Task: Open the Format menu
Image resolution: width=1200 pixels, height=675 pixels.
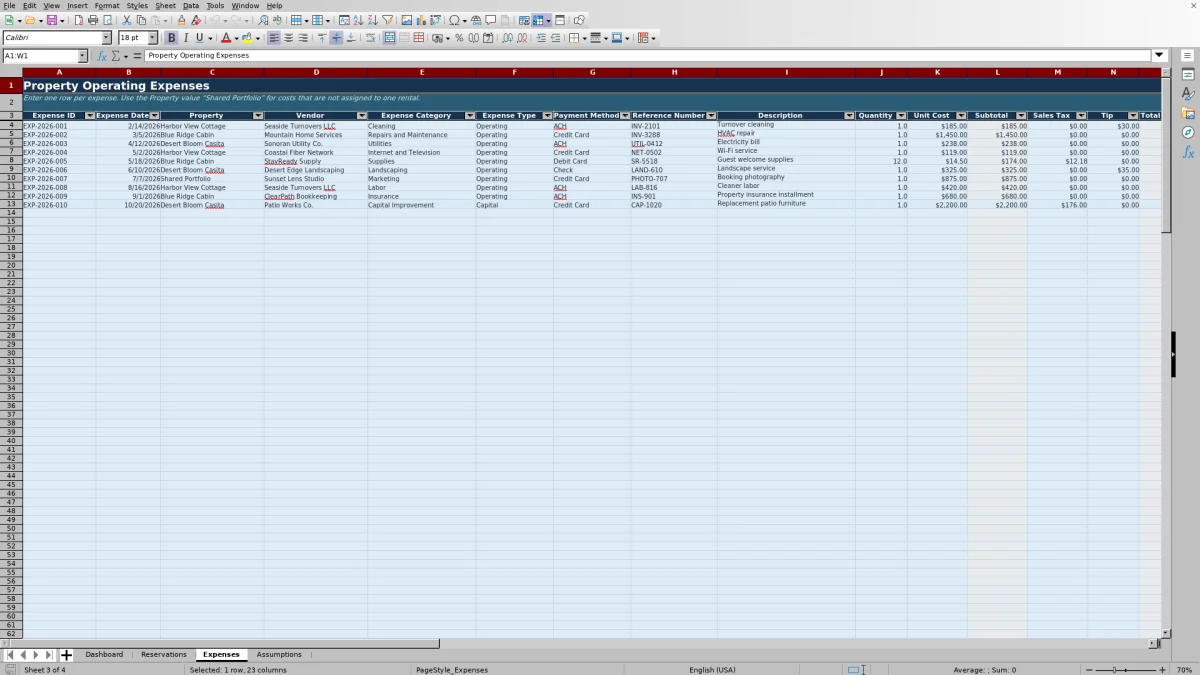Action: [107, 6]
